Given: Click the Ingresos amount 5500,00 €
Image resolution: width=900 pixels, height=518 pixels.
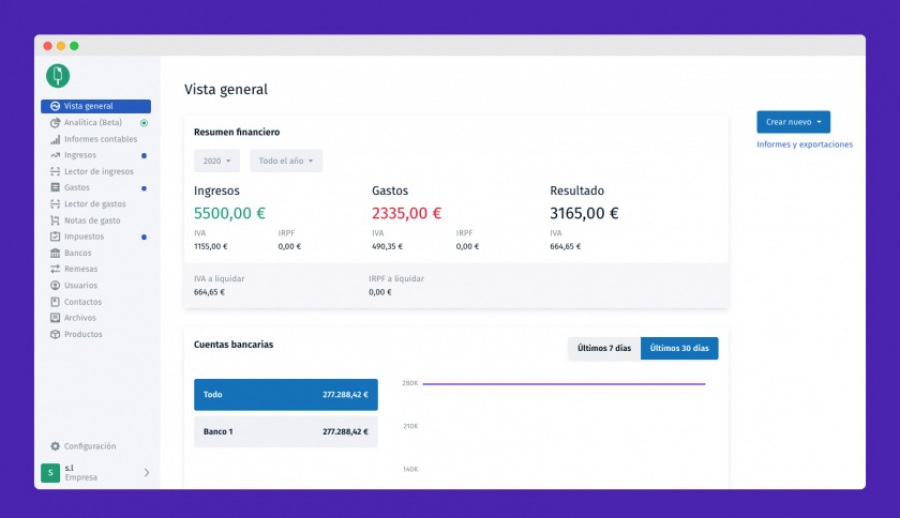Looking at the screenshot, I should 230,213.
